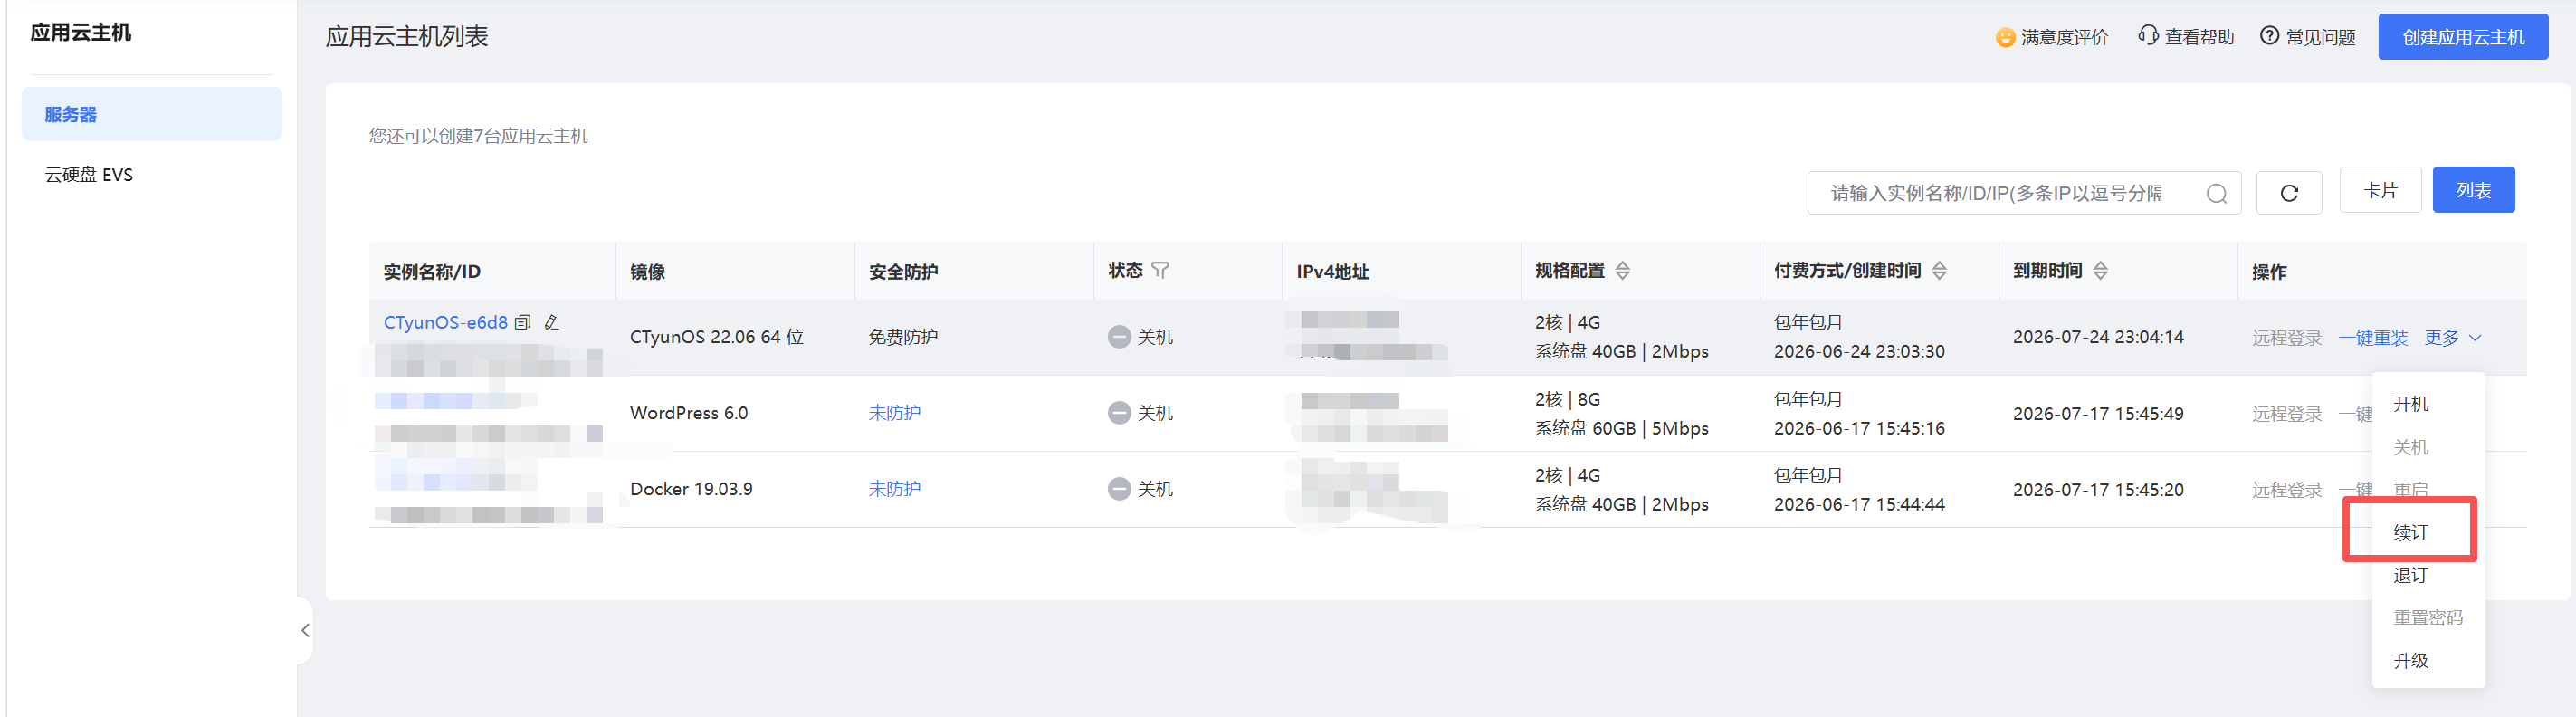Click 远程登录 for CTyunOS row
Image resolution: width=2576 pixels, height=717 pixels.
tap(2286, 338)
